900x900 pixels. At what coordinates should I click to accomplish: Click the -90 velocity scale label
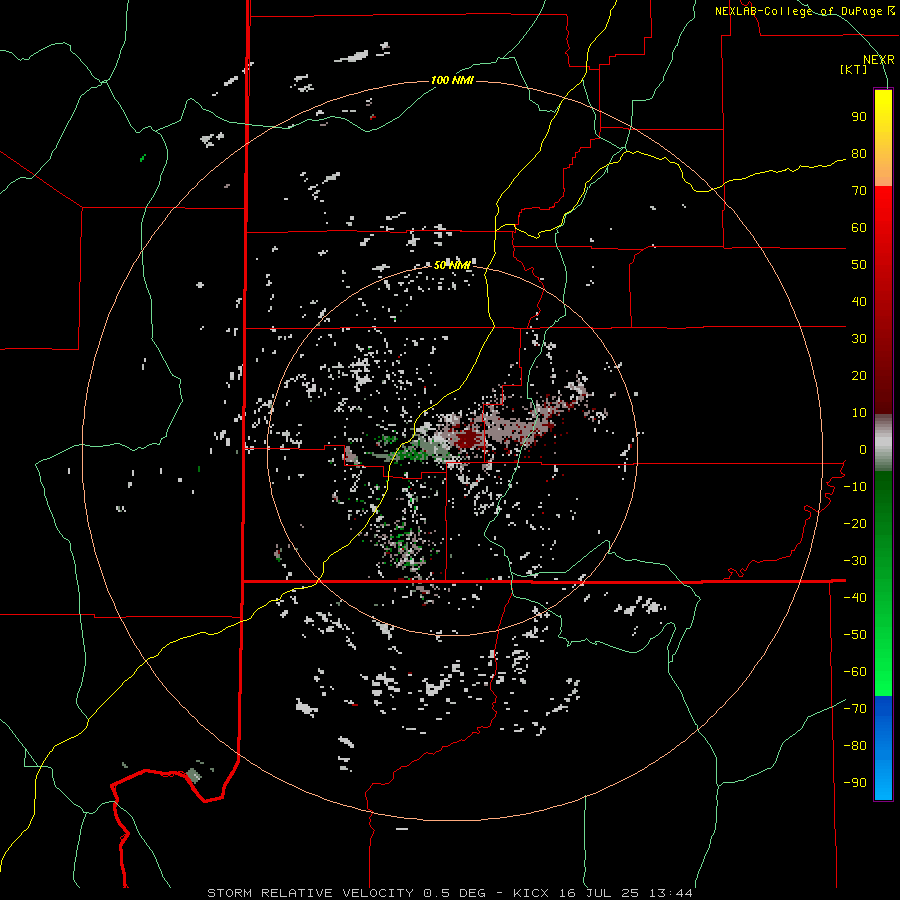click(855, 783)
